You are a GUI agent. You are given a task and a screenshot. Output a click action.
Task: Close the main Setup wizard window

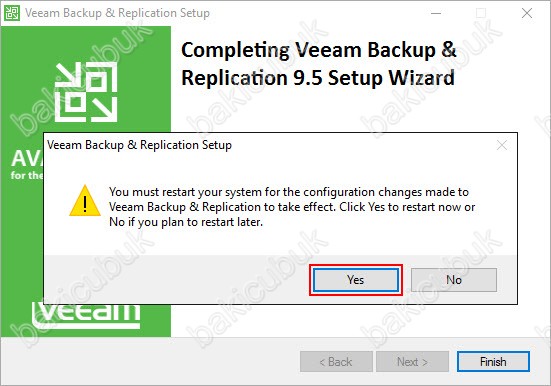[527, 13]
